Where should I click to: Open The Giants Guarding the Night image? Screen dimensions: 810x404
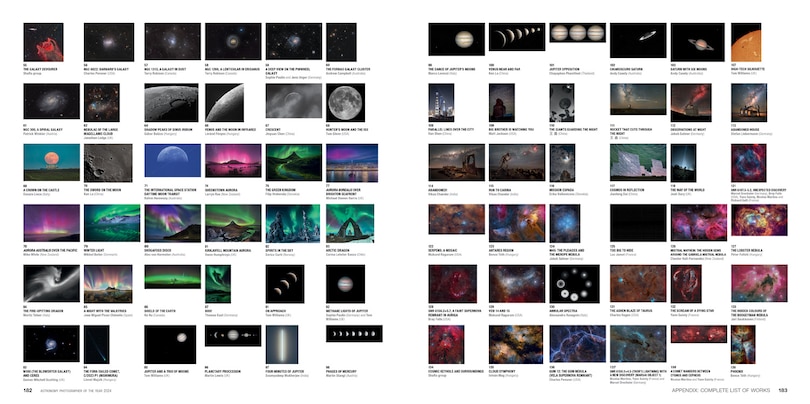pyautogui.click(x=562, y=103)
